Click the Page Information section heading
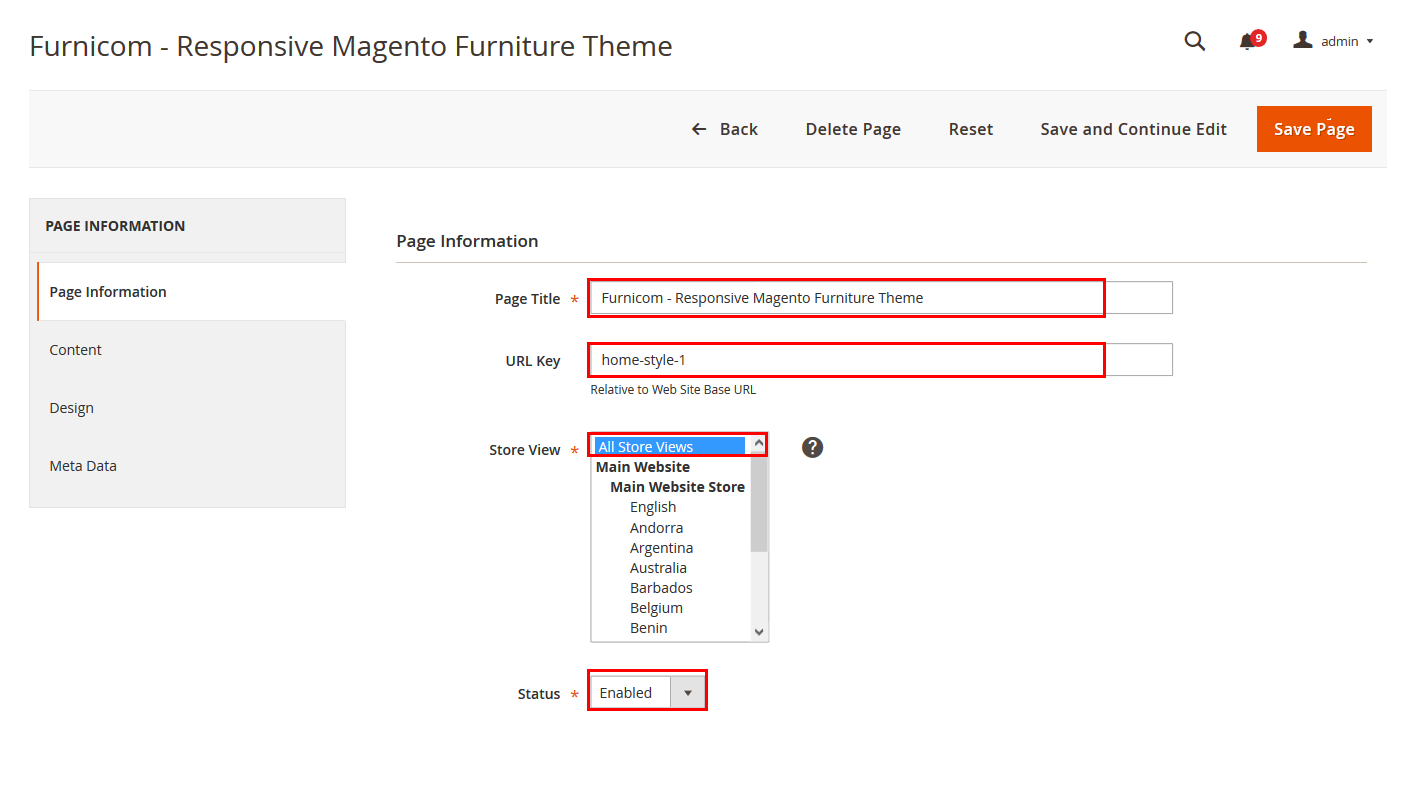The height and width of the screenshot is (795, 1407). click(x=467, y=241)
